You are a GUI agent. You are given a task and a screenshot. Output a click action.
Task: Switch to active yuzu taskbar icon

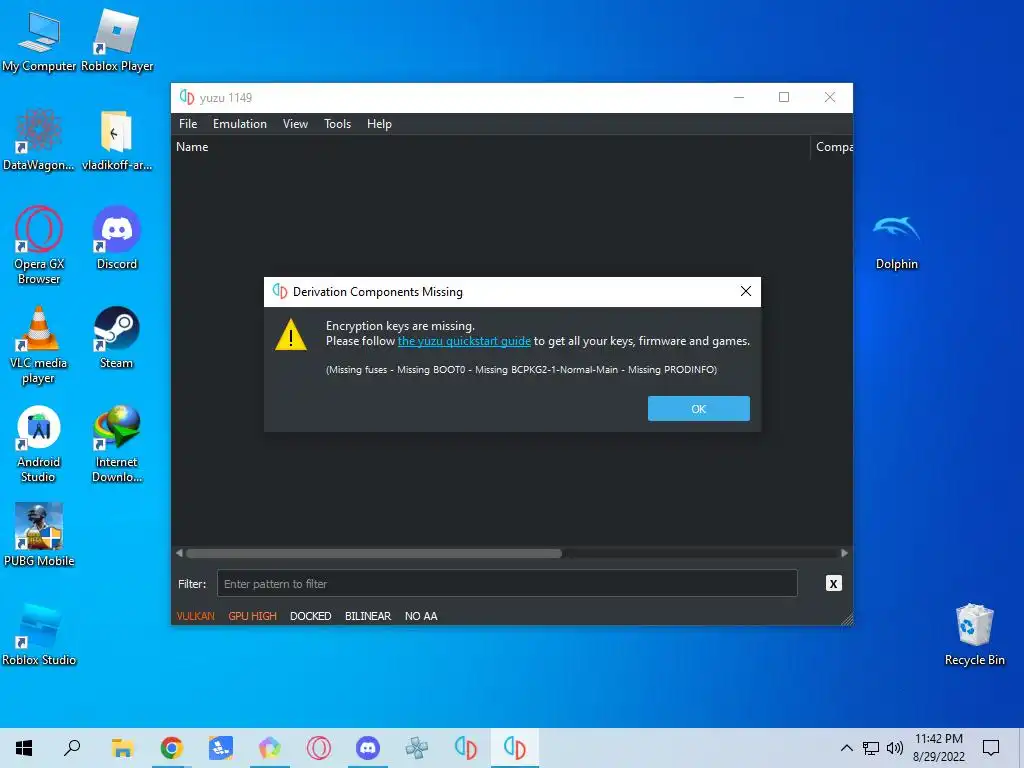tap(515, 748)
